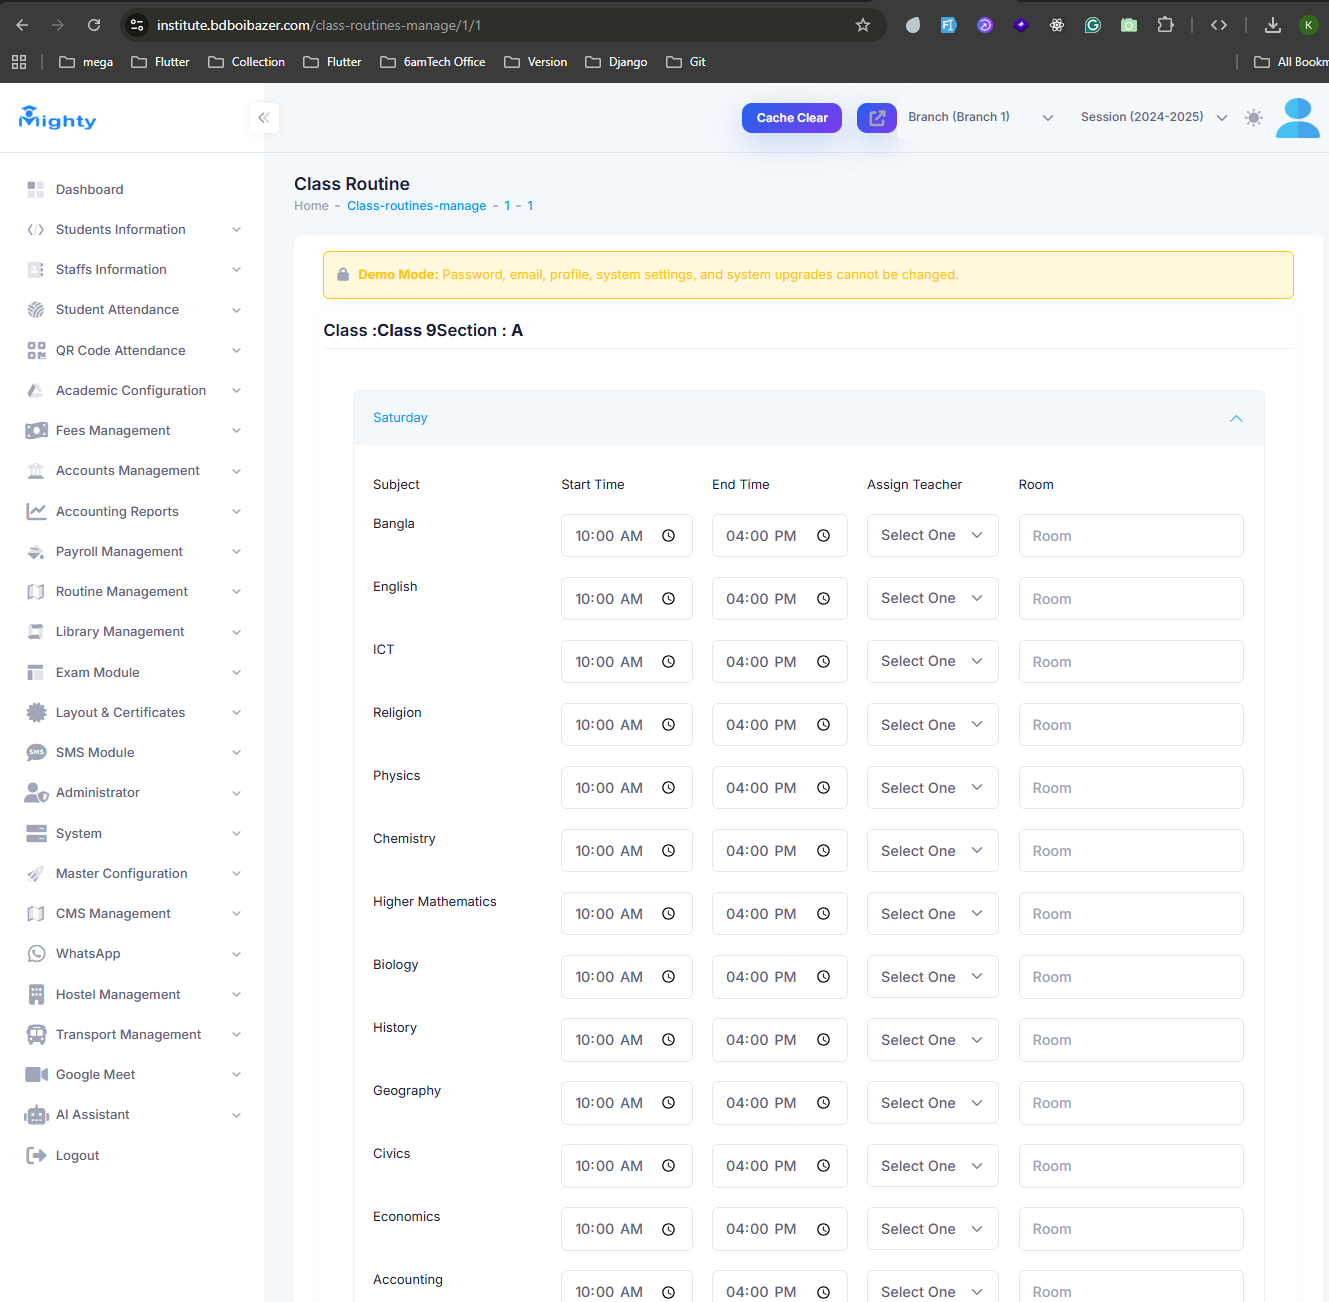Click the WhatsApp icon in sidebar

pos(36,954)
